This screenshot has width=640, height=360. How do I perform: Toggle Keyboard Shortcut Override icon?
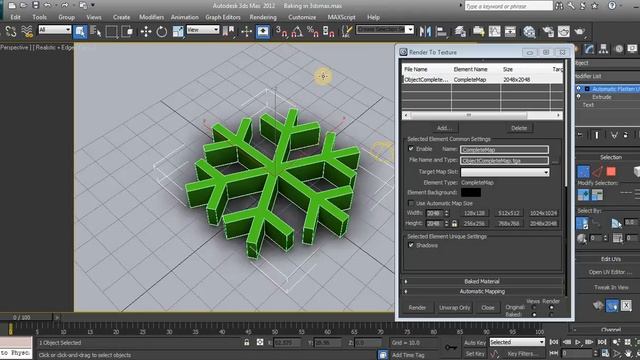point(263,31)
